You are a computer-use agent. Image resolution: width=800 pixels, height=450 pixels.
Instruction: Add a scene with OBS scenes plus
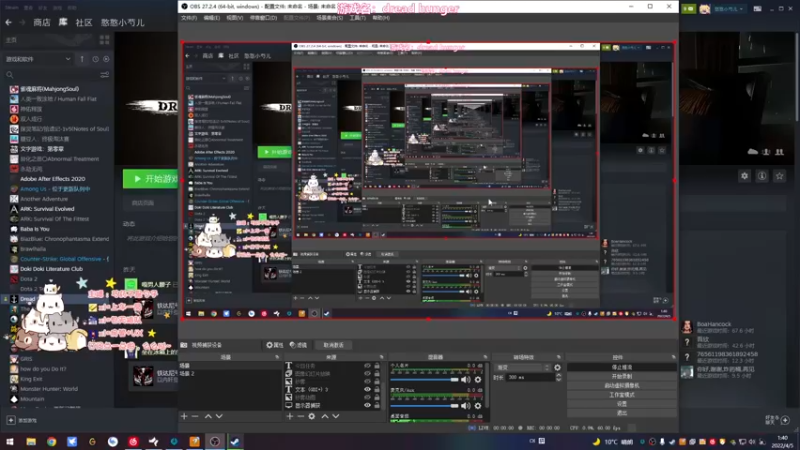[x=184, y=416]
